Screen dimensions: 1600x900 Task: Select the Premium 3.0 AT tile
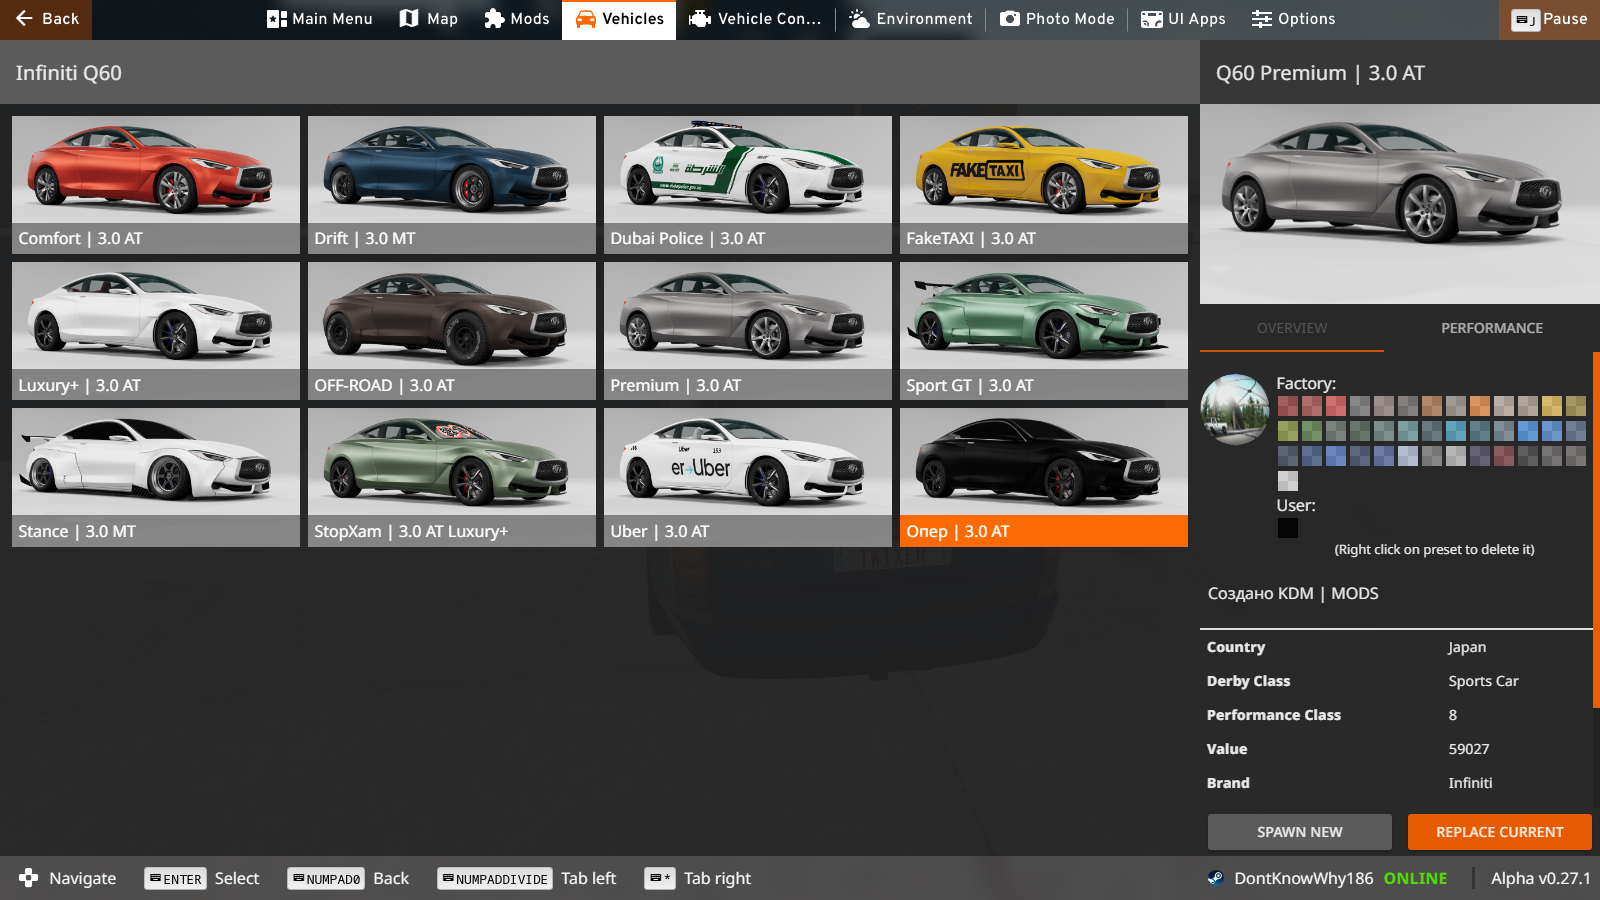[x=748, y=331]
